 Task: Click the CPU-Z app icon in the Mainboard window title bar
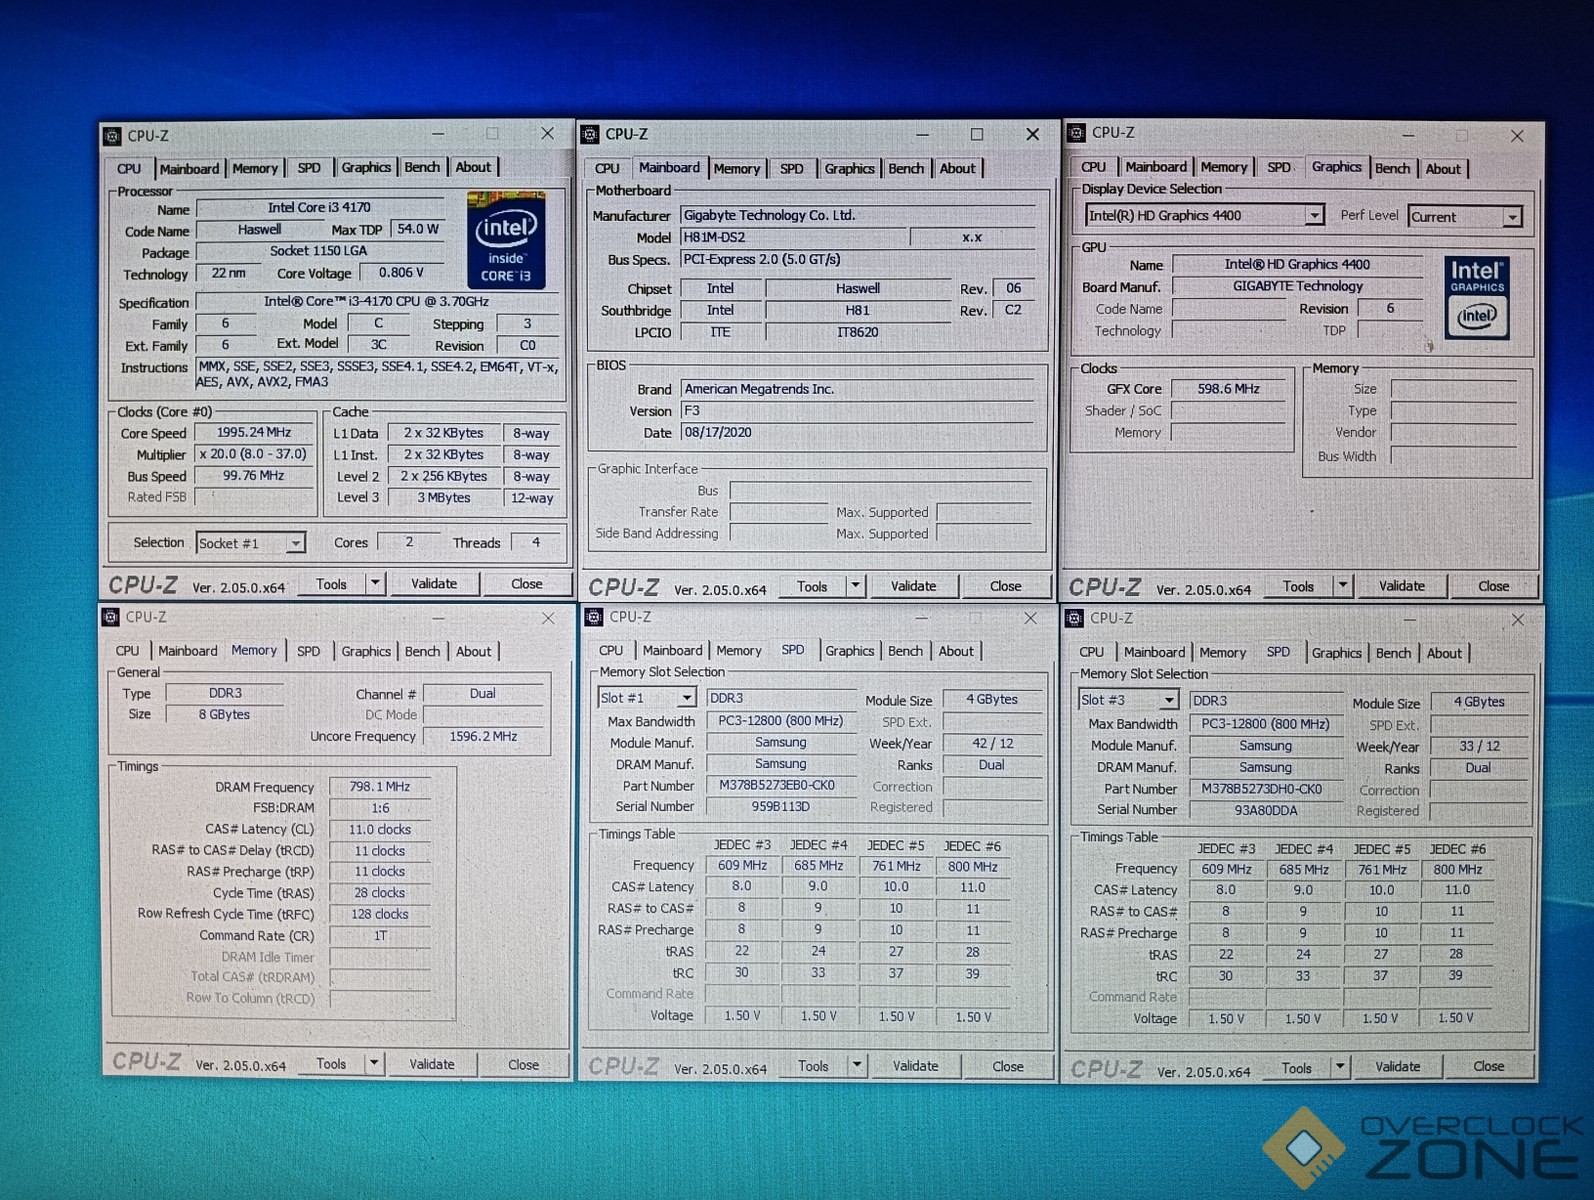pyautogui.click(x=590, y=134)
